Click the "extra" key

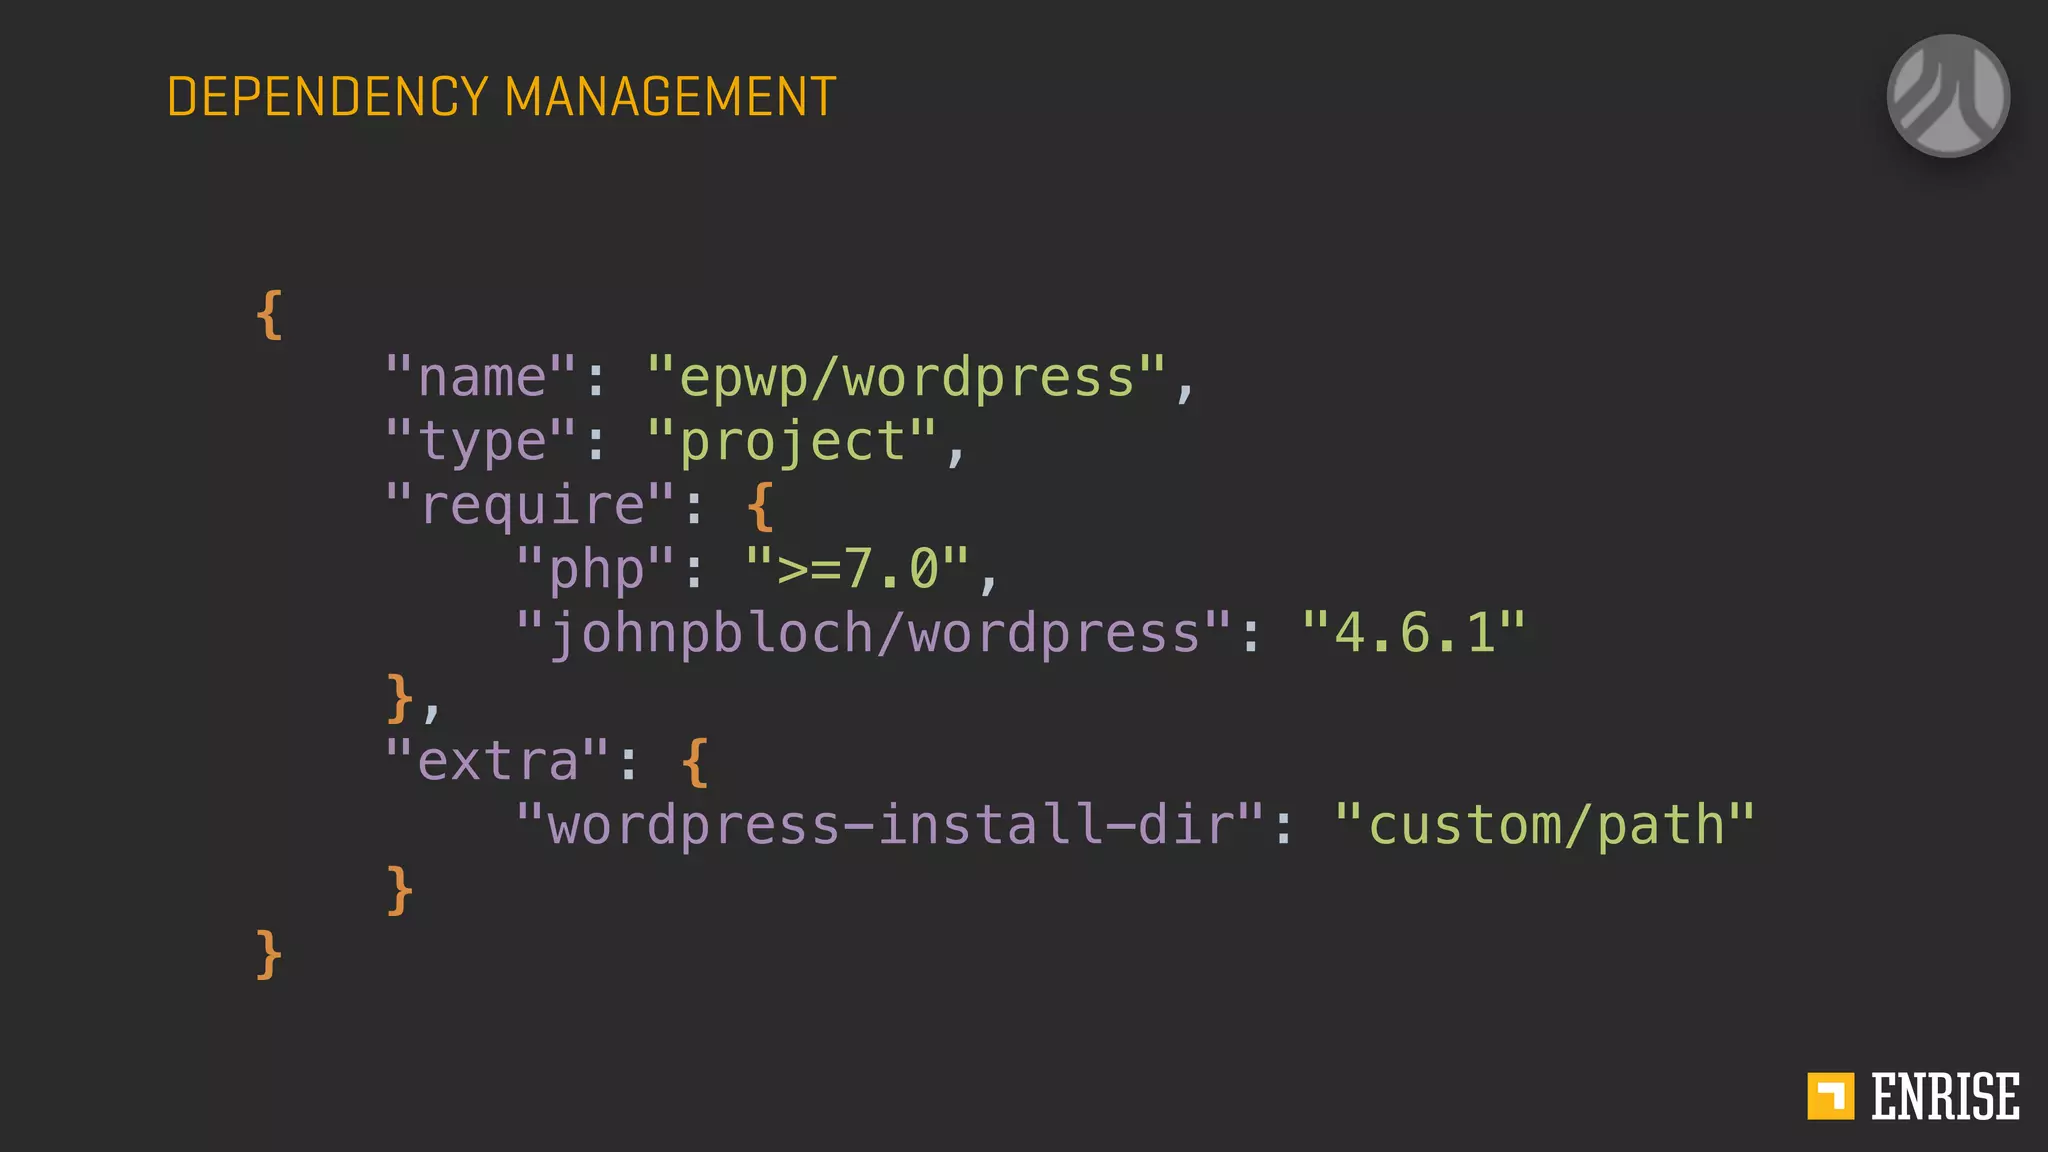coord(498,761)
